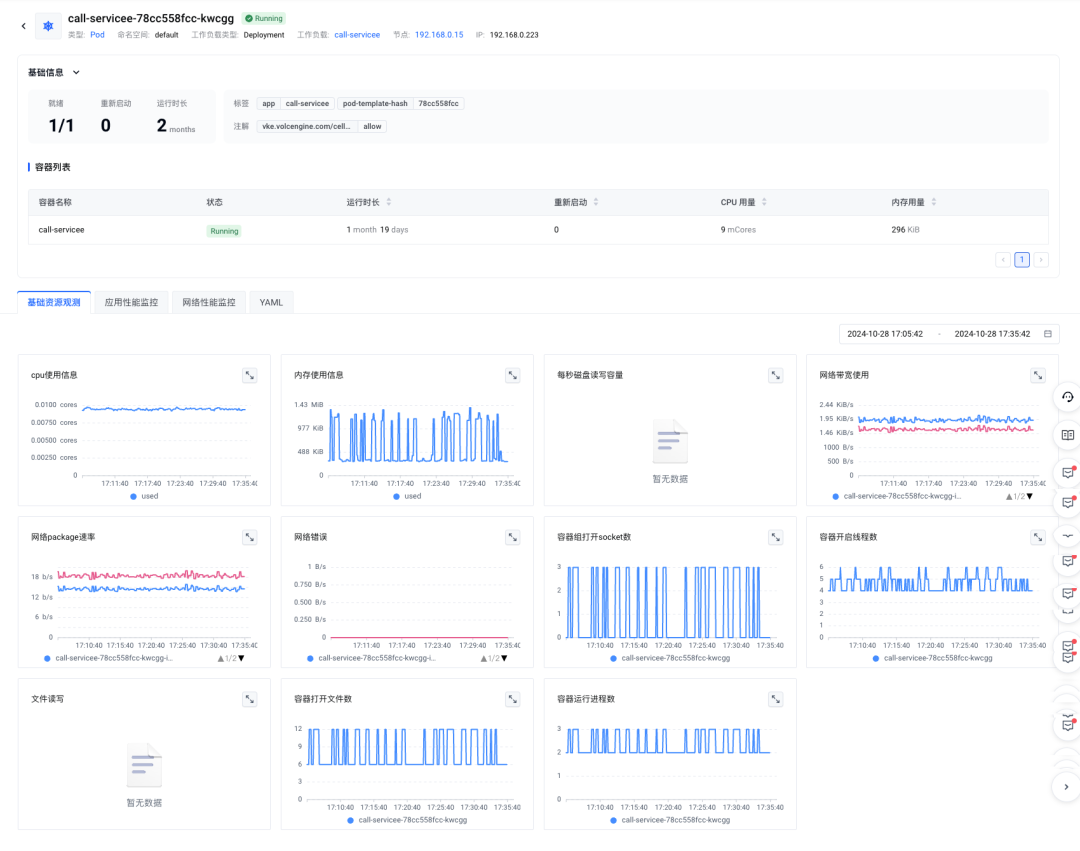Sort container list by CPU 用量

point(765,202)
